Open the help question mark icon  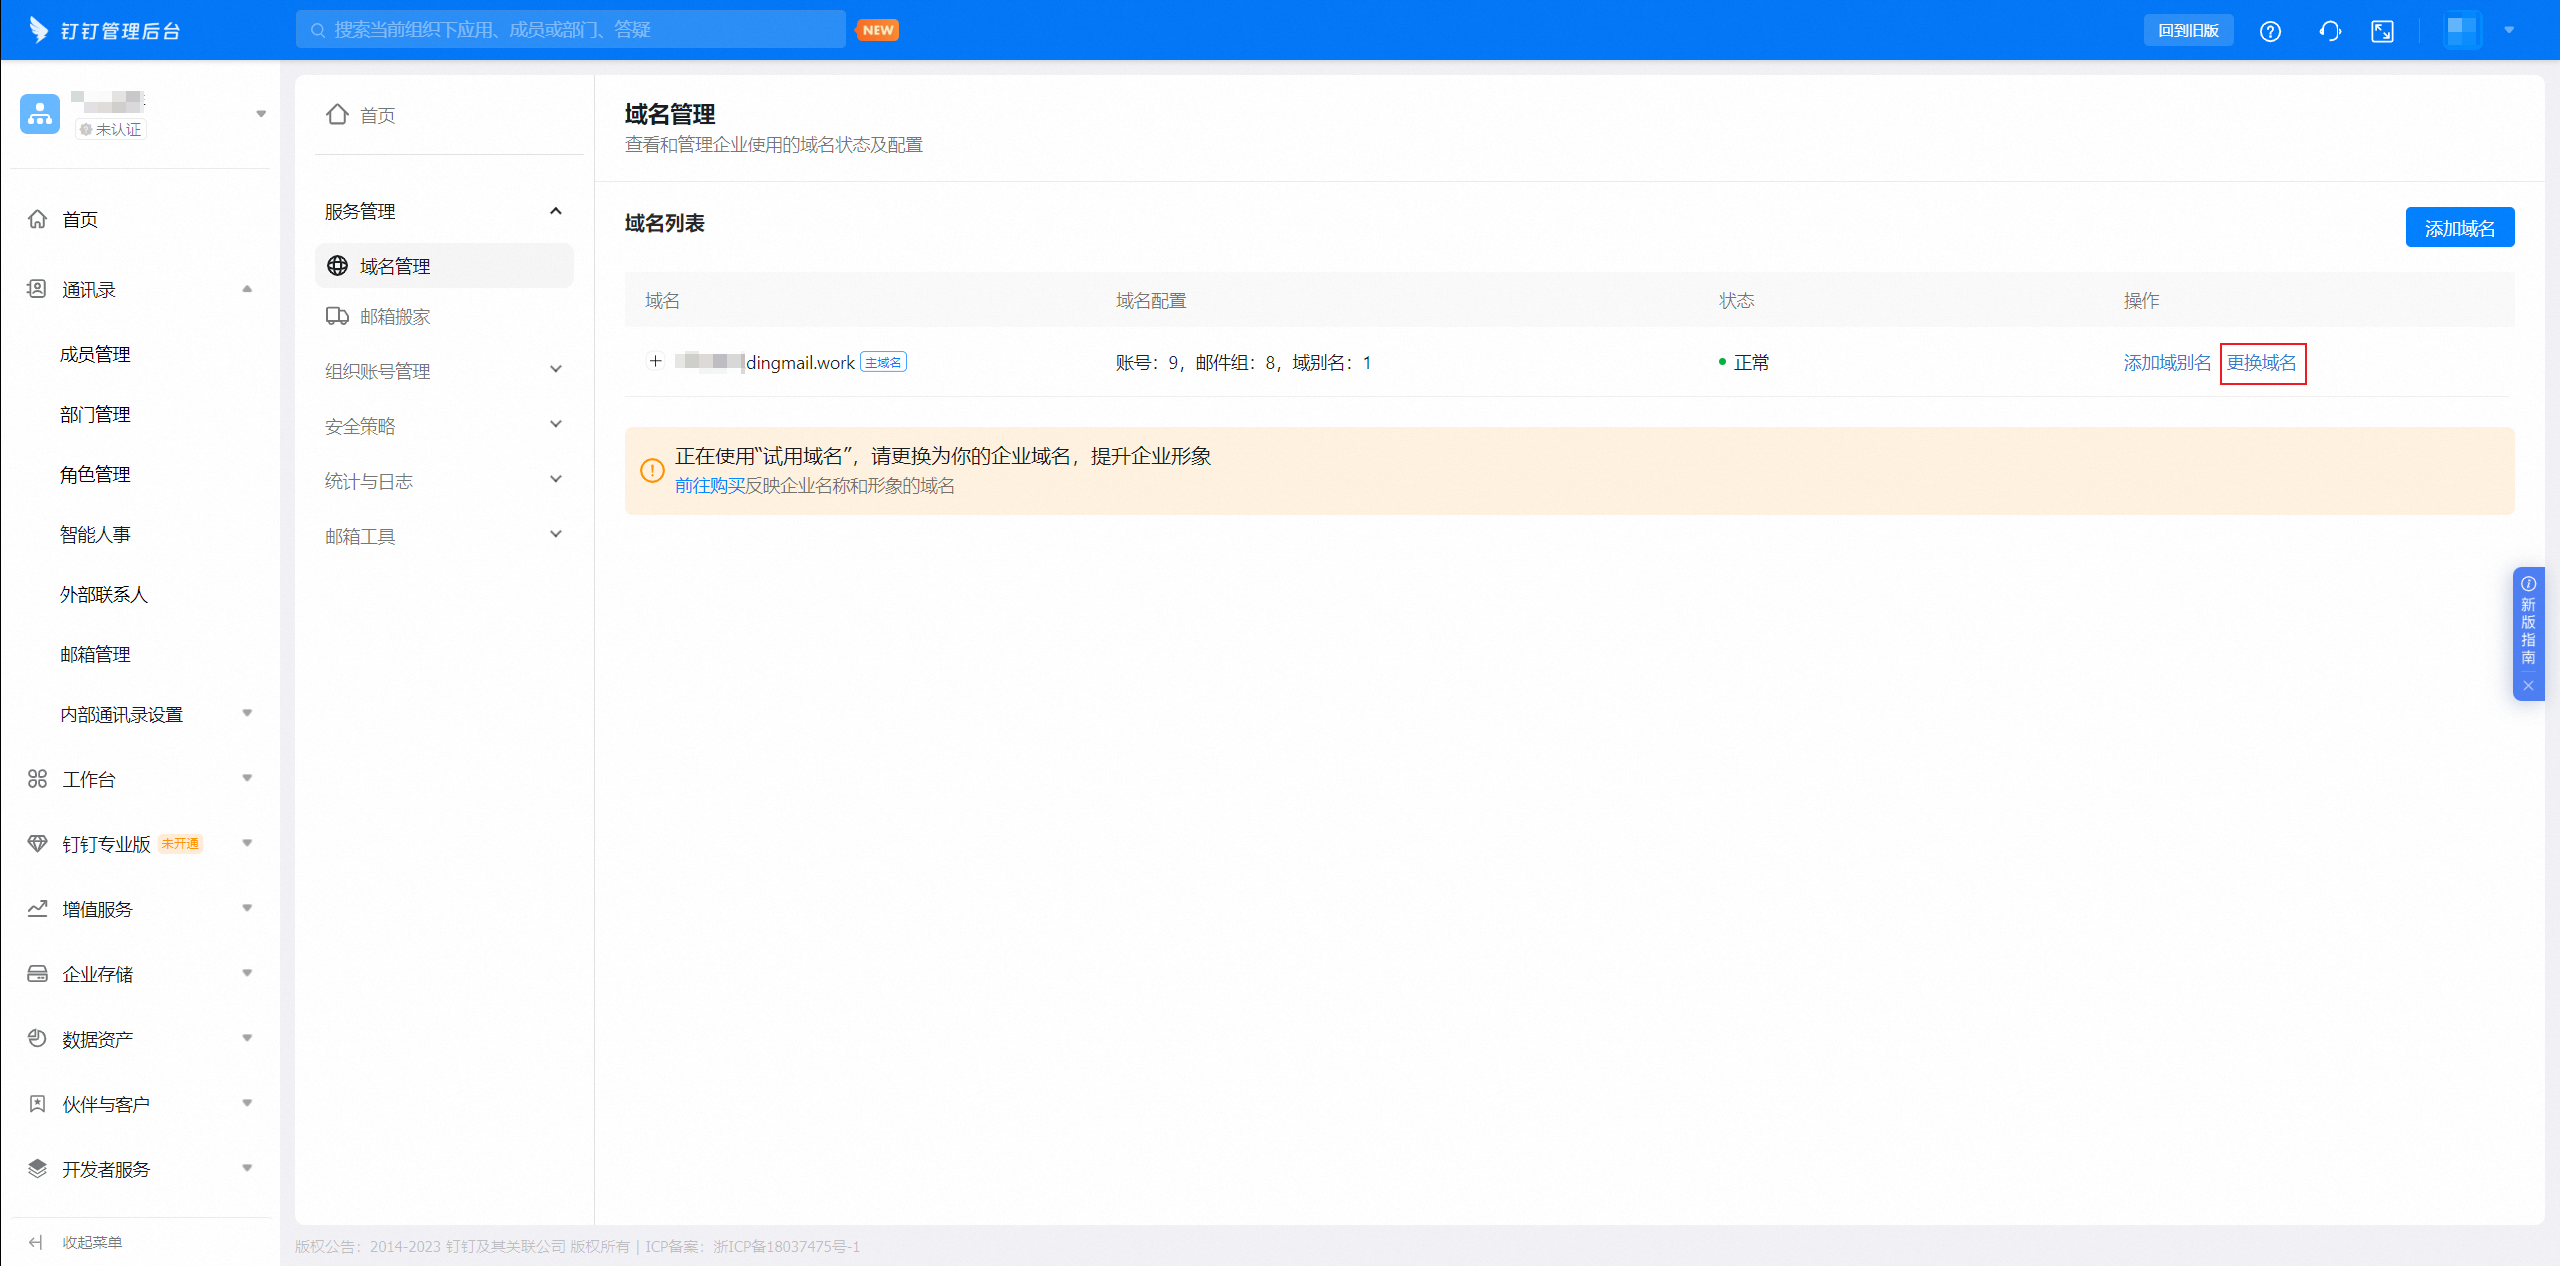click(x=2270, y=31)
